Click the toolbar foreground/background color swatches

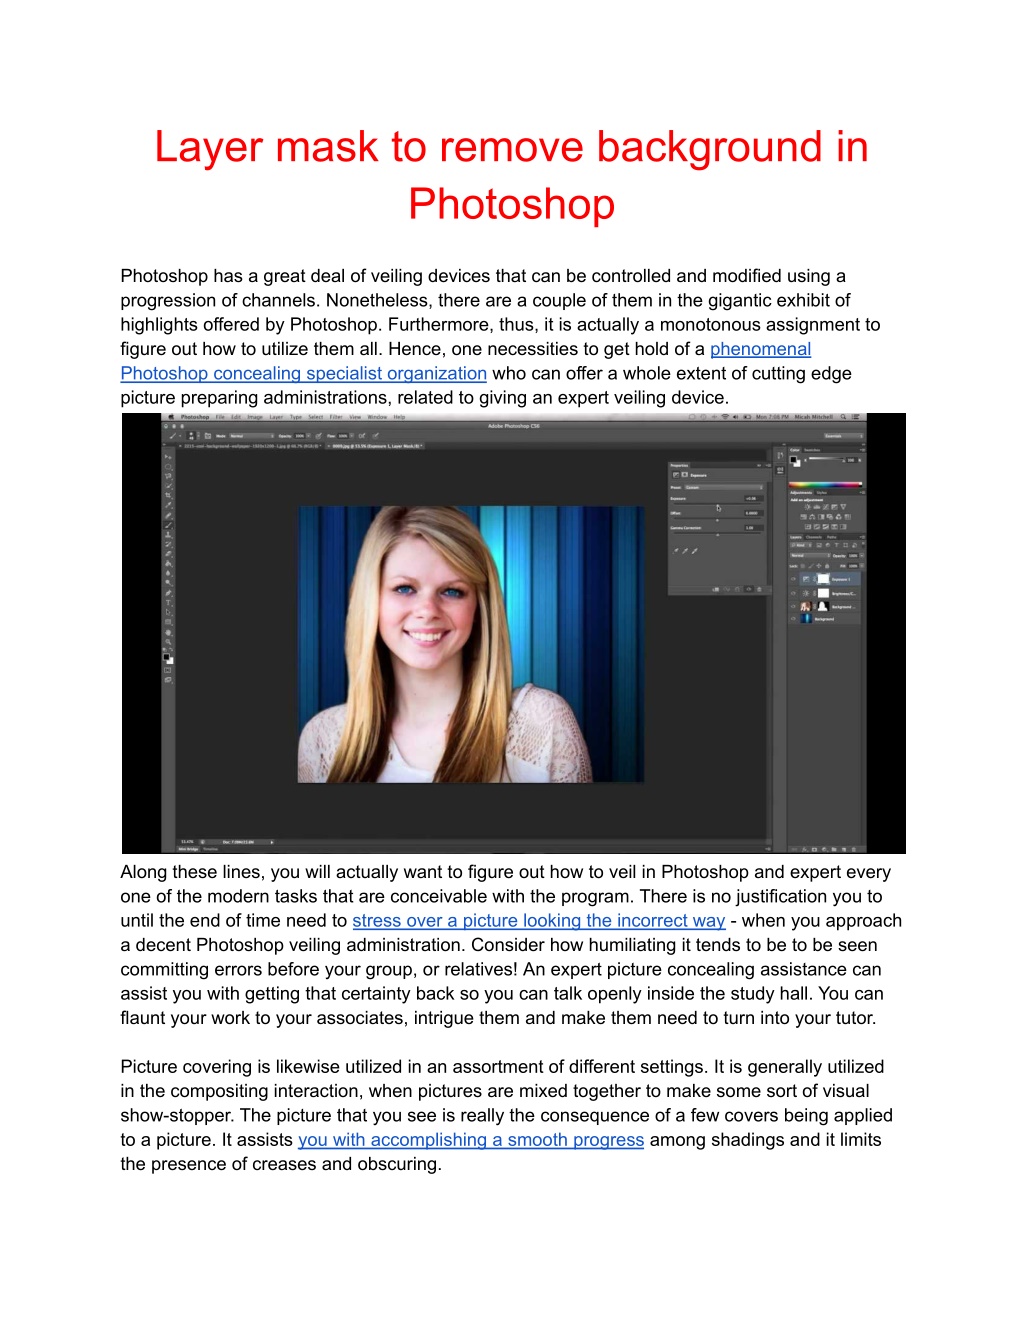tap(168, 658)
